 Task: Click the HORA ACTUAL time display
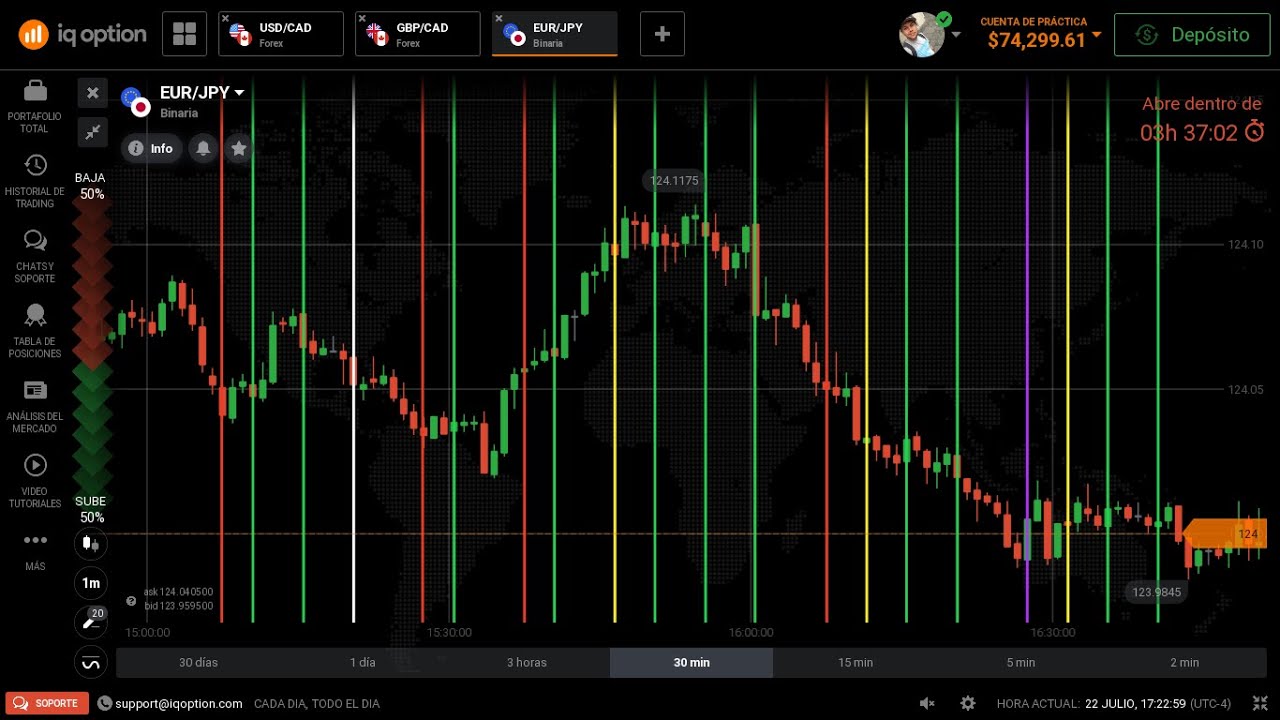pyautogui.click(x=1114, y=704)
